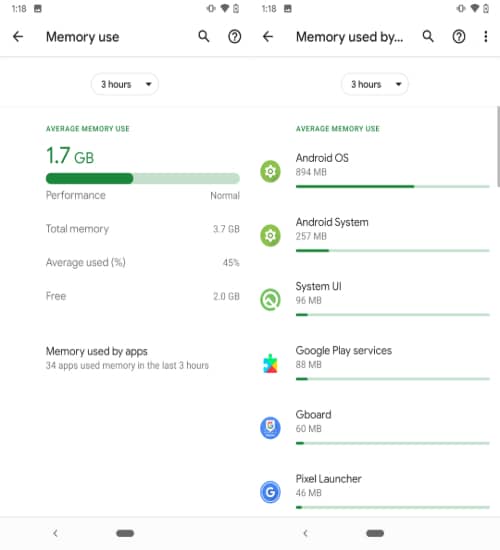
Task: Click the 46 MB value under Pixel Launcher
Action: [308, 493]
